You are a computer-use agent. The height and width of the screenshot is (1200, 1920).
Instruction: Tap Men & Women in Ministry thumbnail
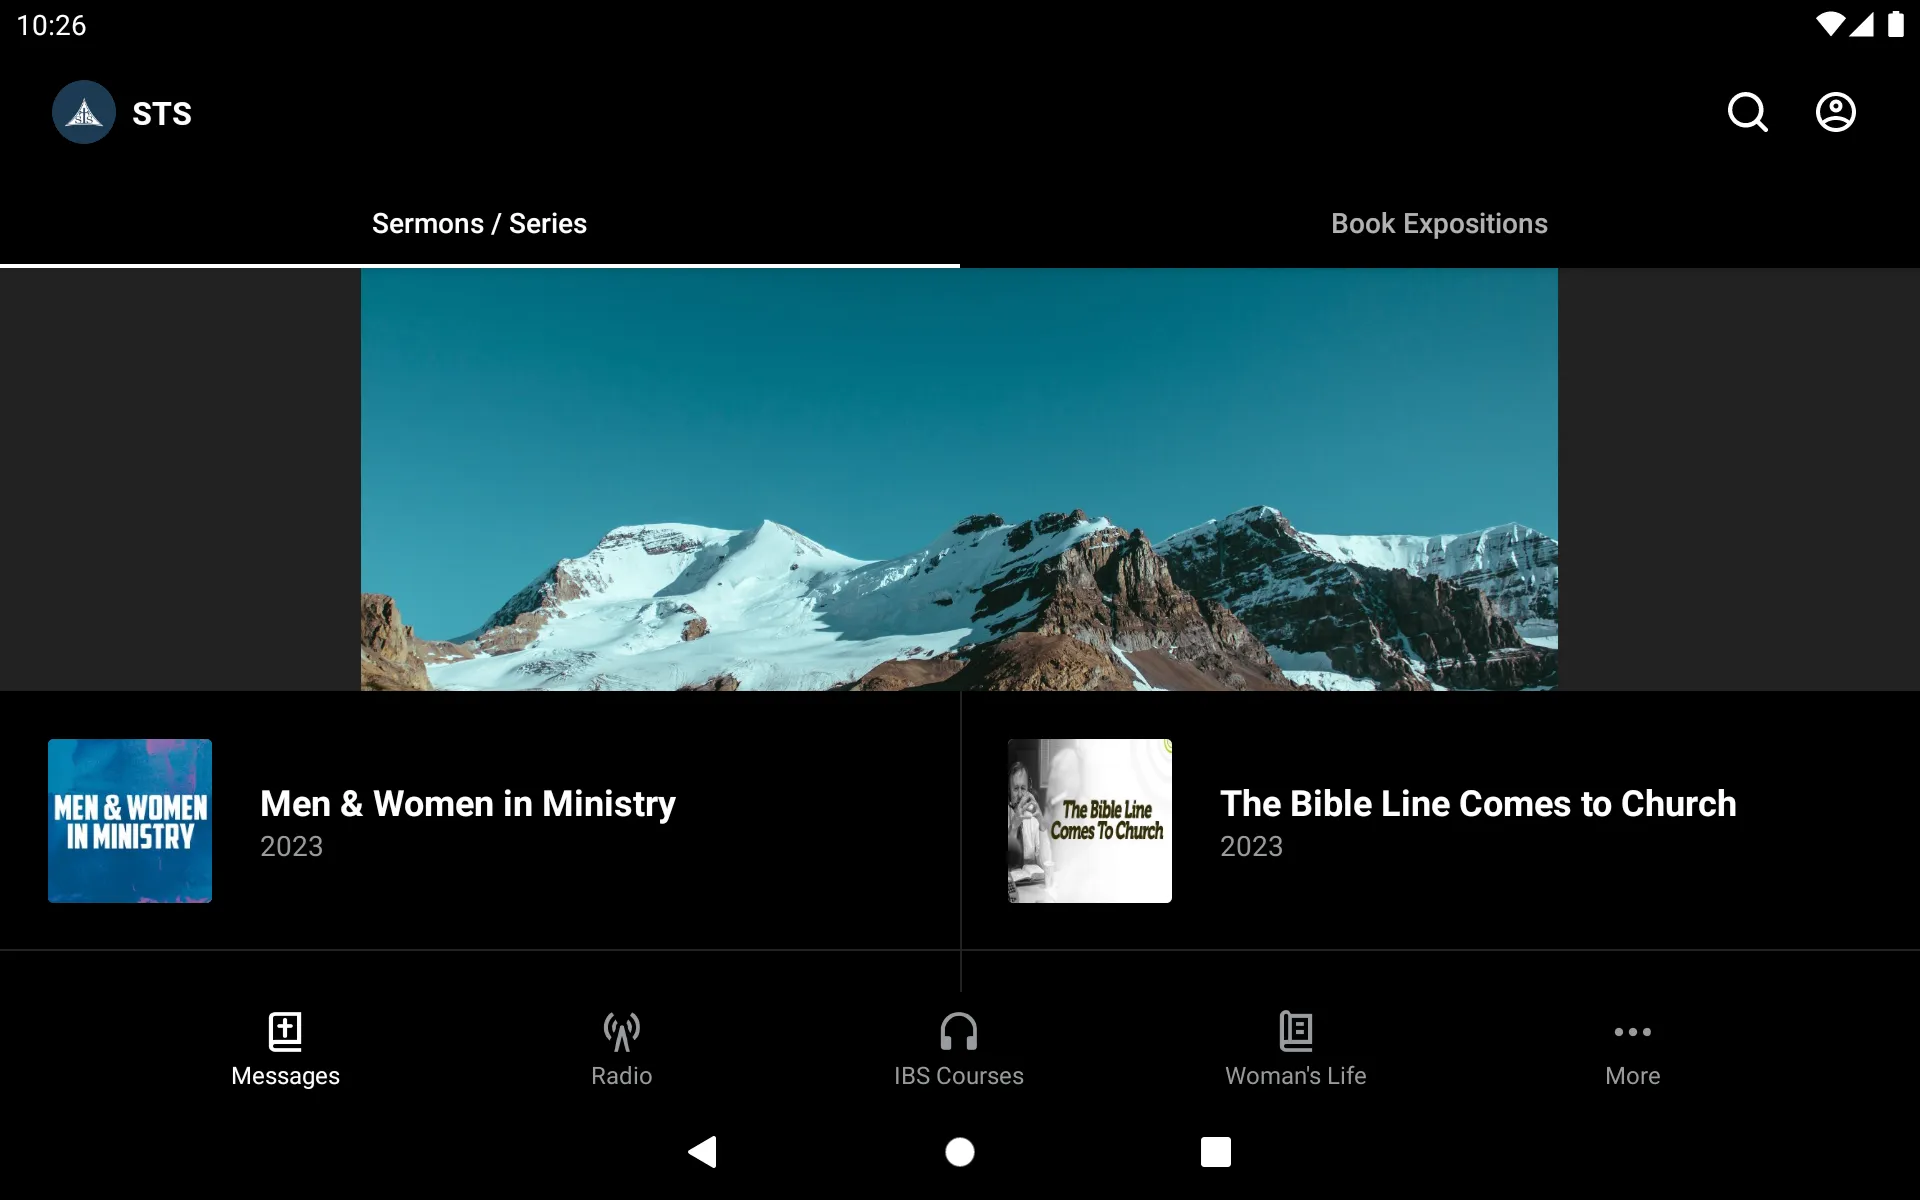(x=130, y=821)
